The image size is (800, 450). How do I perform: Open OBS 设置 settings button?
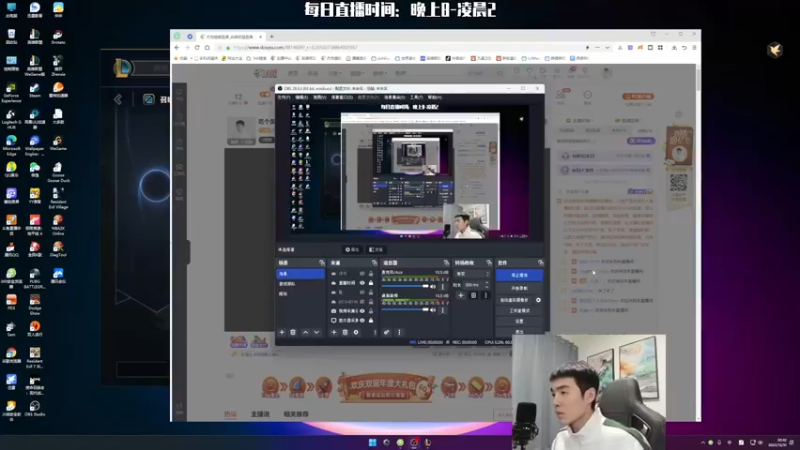tap(519, 321)
